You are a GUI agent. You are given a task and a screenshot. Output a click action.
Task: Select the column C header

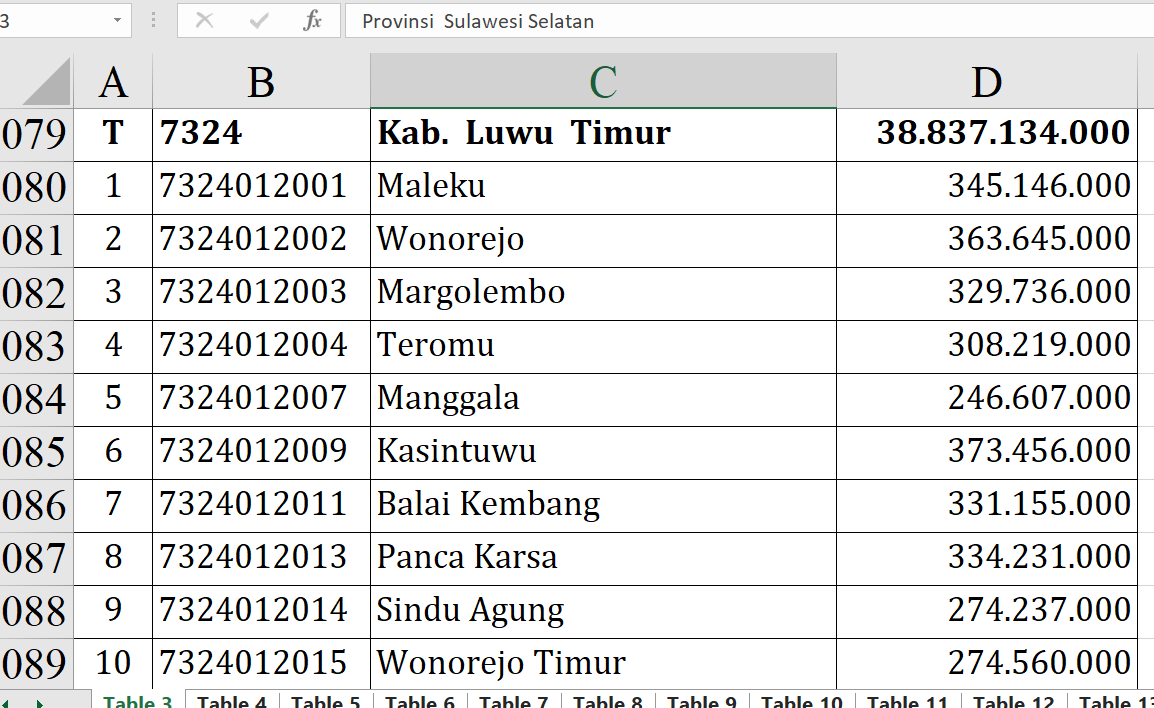pos(602,82)
